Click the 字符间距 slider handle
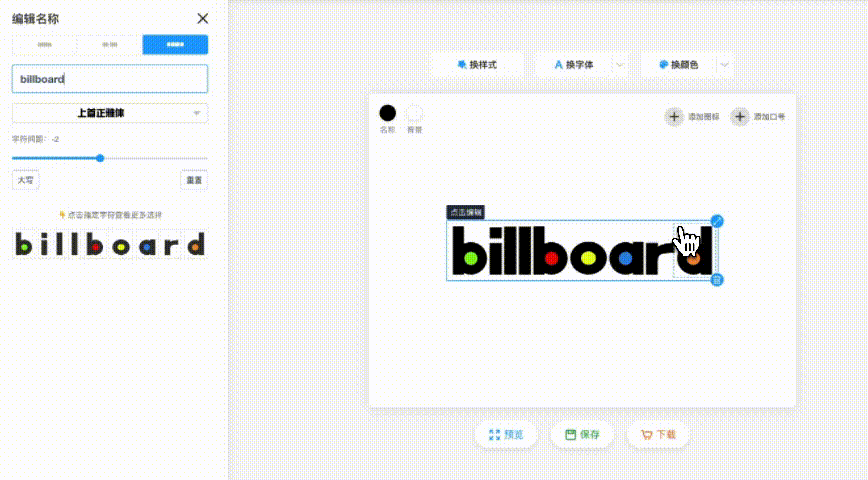Screen dimensions: 868x480 coord(100,158)
